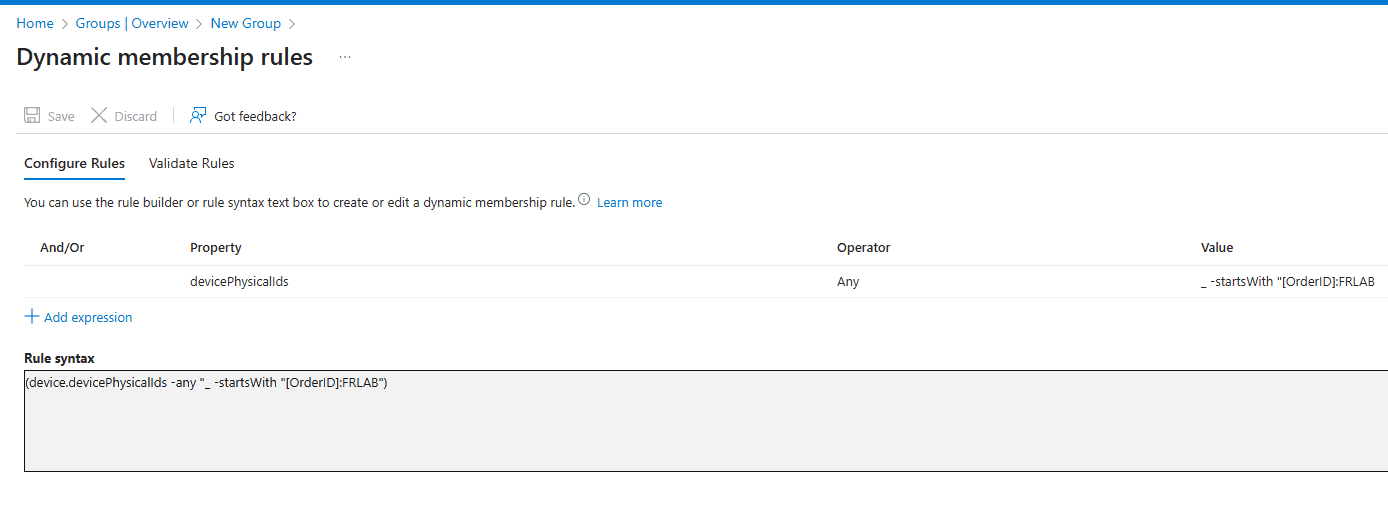The width and height of the screenshot is (1388, 510).
Task: Open the Any operator dropdown
Action: point(848,282)
